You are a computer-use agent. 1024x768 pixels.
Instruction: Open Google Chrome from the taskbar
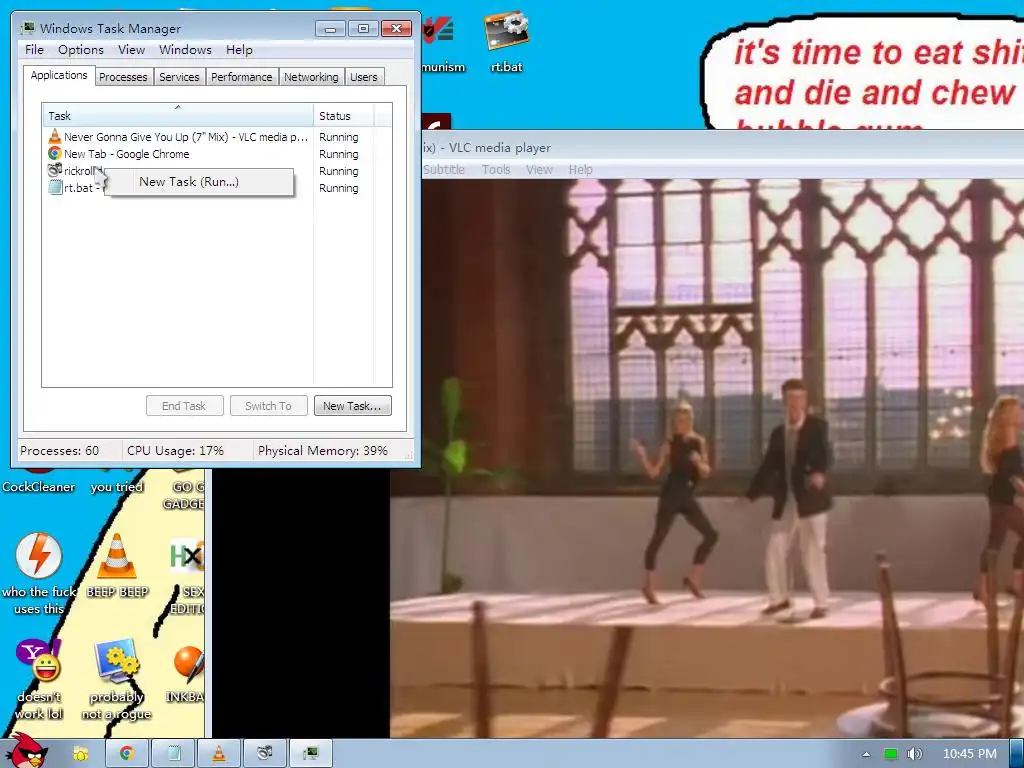(127, 754)
